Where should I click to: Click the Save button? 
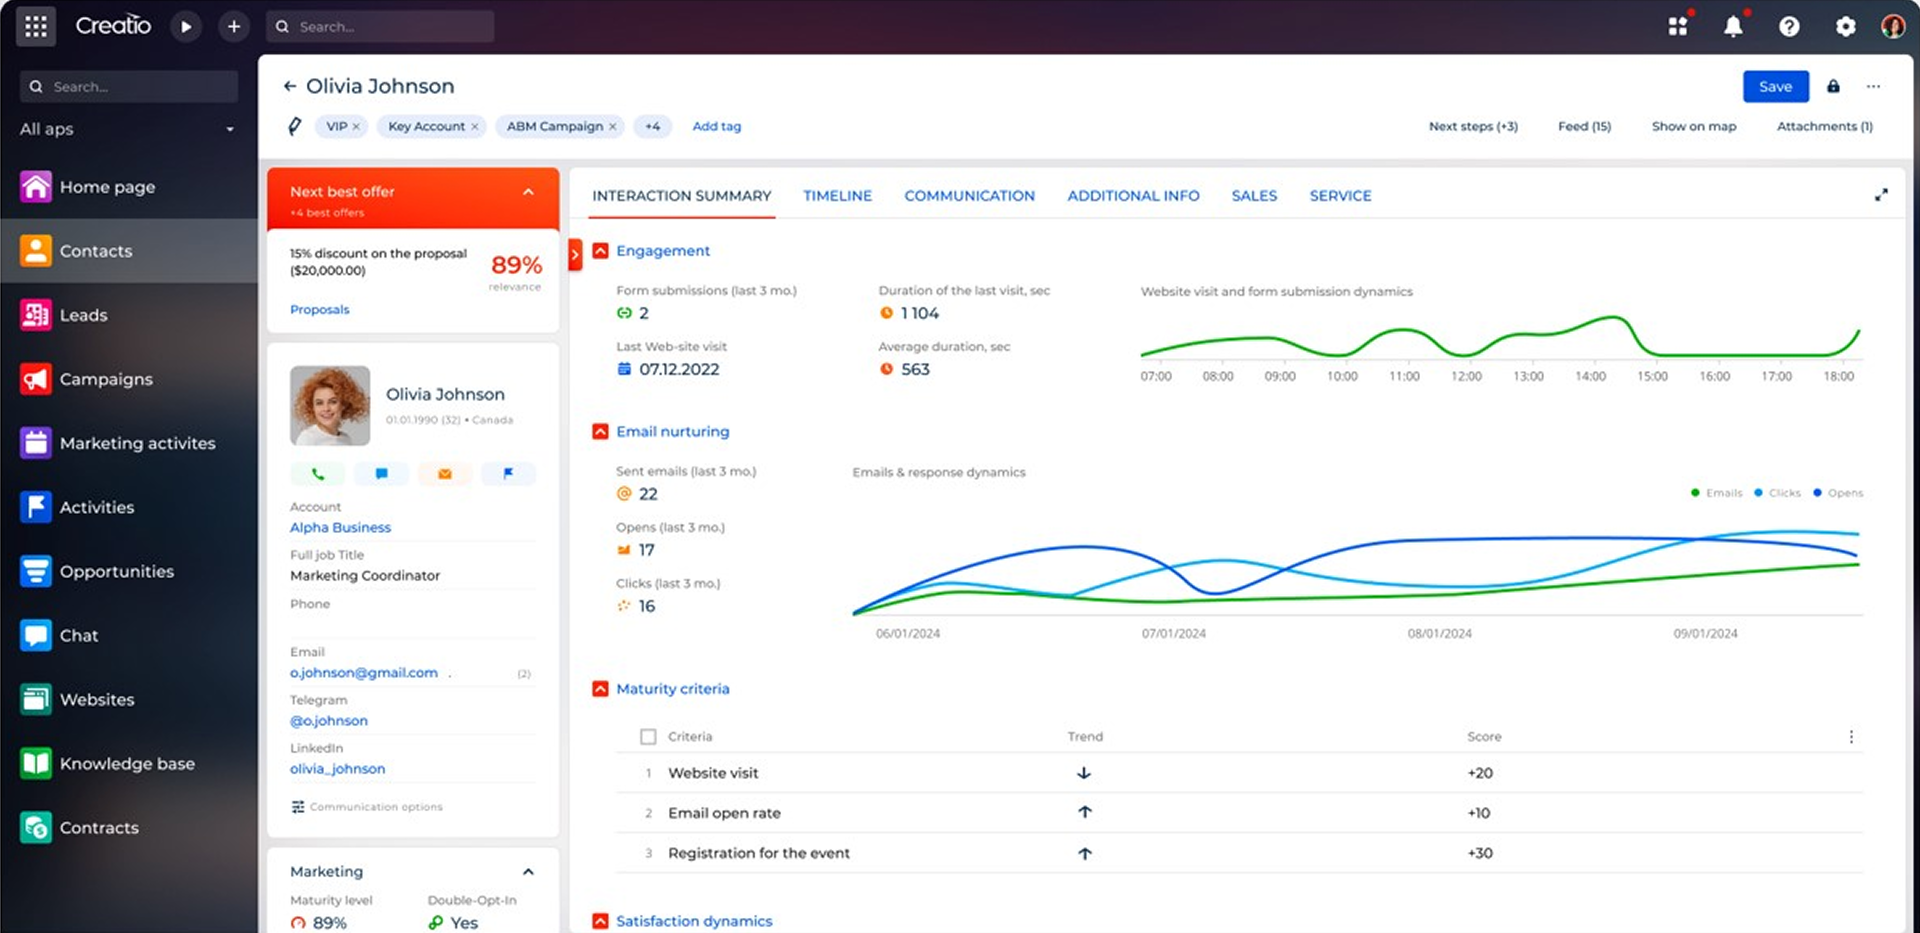(x=1775, y=87)
